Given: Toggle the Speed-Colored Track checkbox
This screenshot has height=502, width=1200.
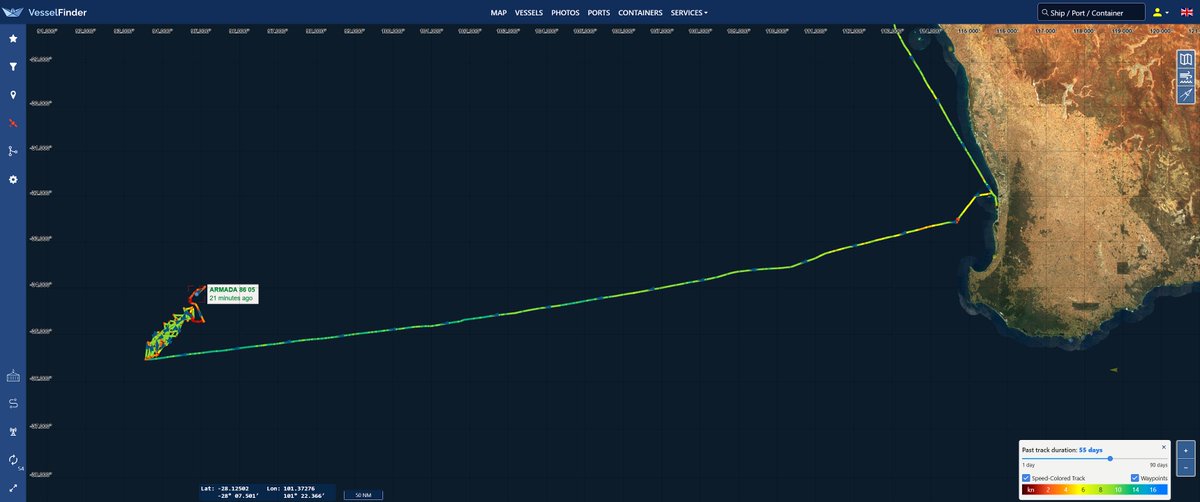Looking at the screenshot, I should [1027, 479].
